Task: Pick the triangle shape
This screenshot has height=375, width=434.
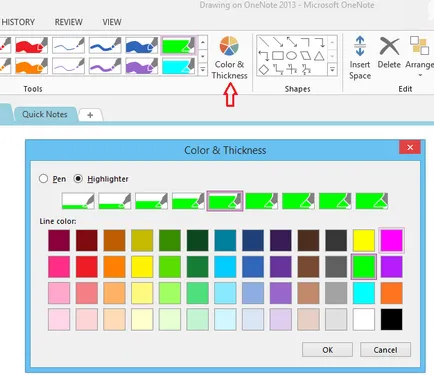Action: pyautogui.click(x=319, y=56)
